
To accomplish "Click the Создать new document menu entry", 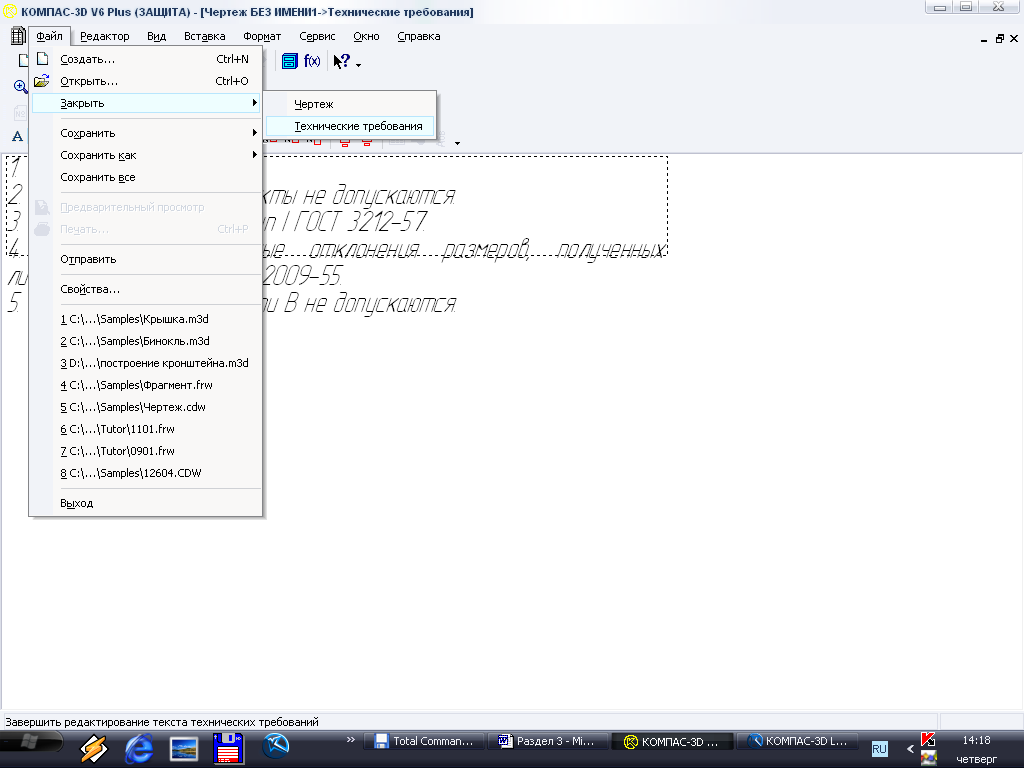I will pyautogui.click(x=146, y=59).
